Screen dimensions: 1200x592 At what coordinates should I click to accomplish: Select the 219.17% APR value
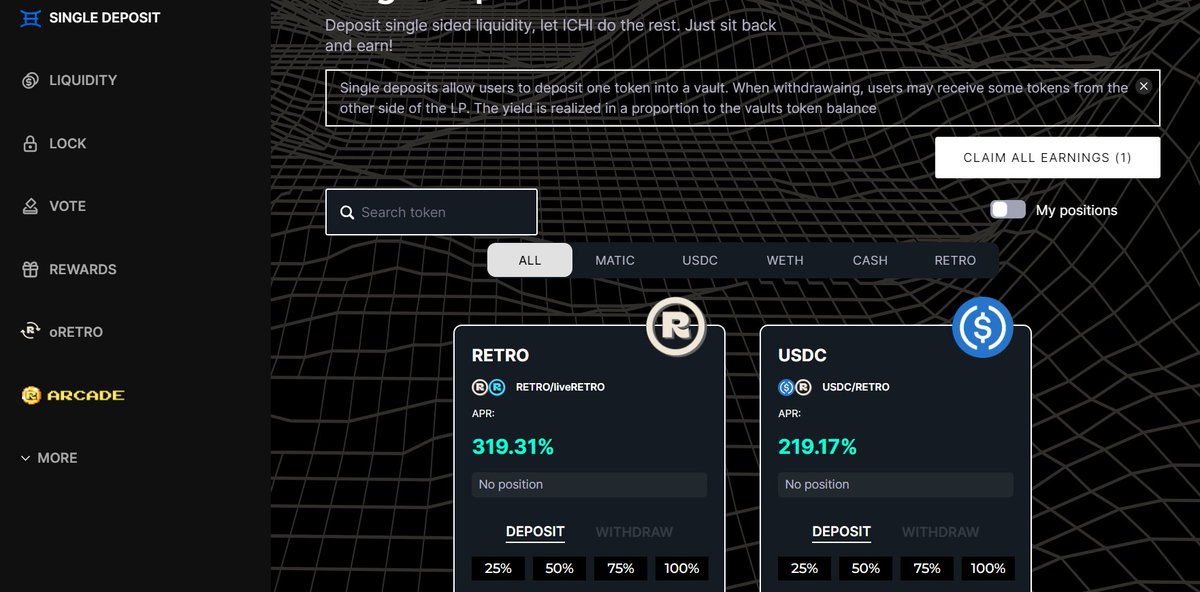818,447
